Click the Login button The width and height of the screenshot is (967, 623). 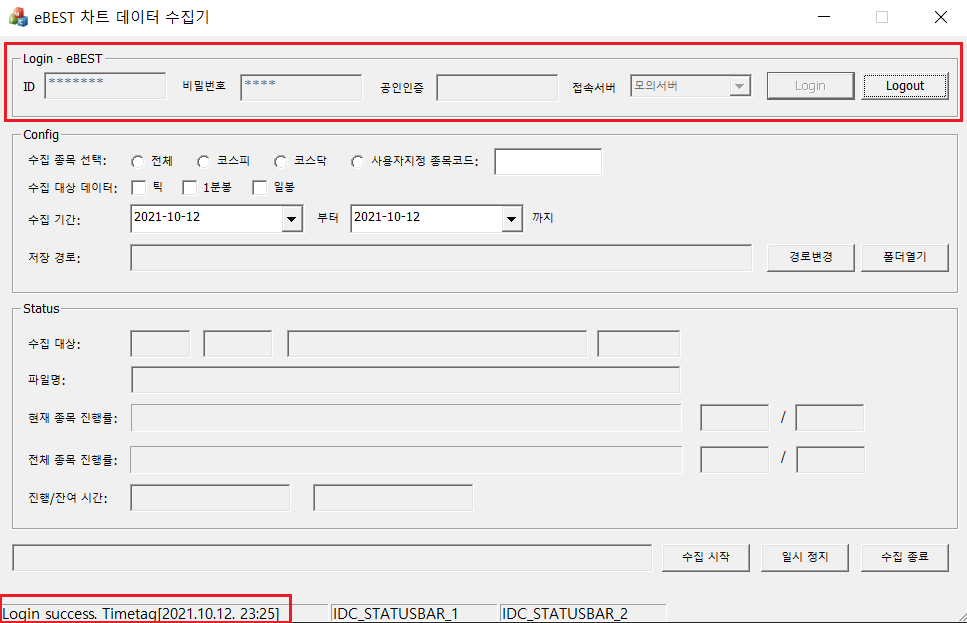click(x=810, y=86)
